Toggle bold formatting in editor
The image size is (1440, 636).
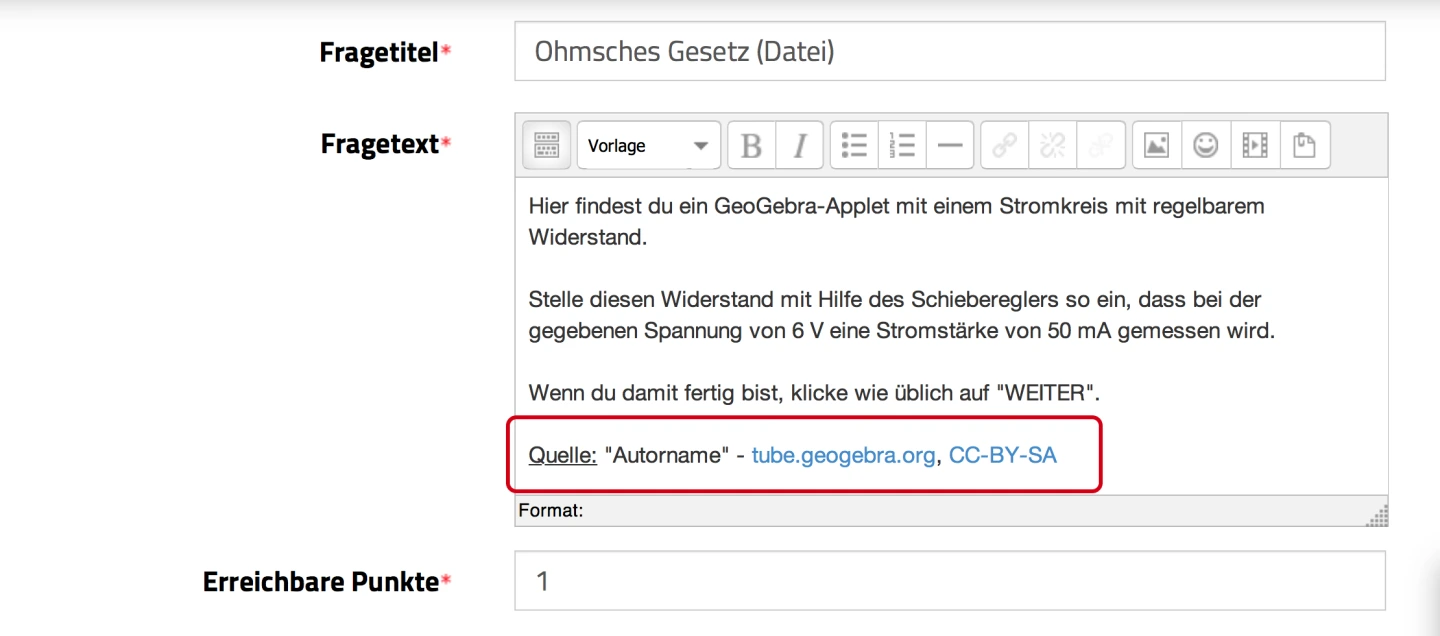coord(751,146)
